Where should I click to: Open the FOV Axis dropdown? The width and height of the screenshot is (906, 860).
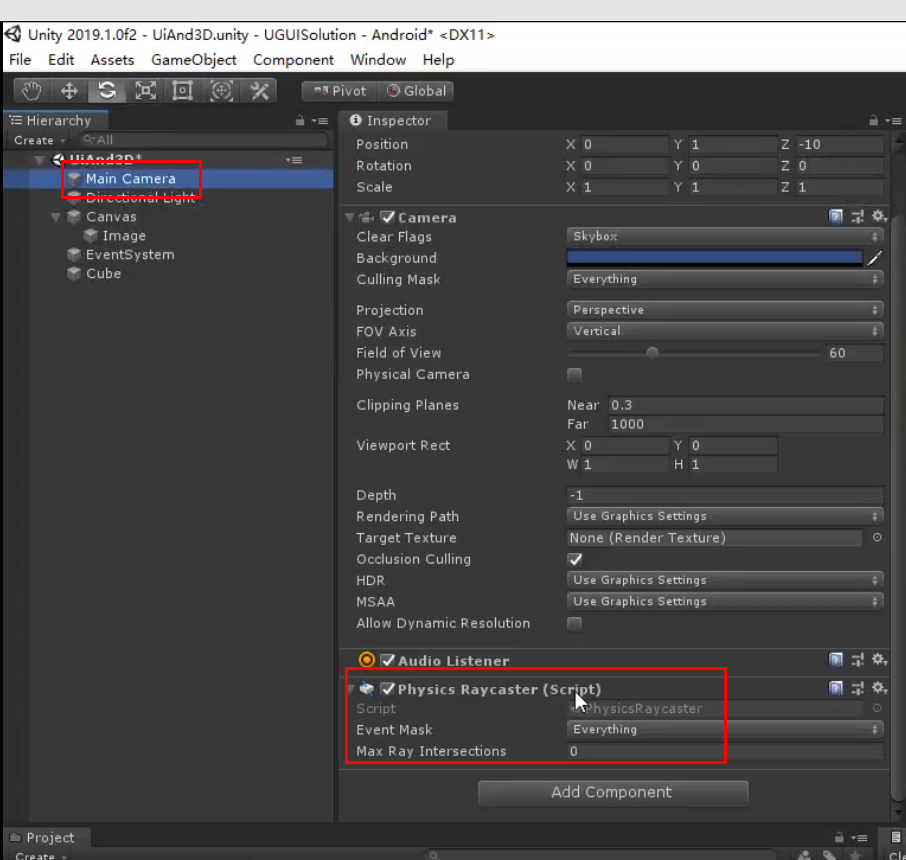point(725,331)
